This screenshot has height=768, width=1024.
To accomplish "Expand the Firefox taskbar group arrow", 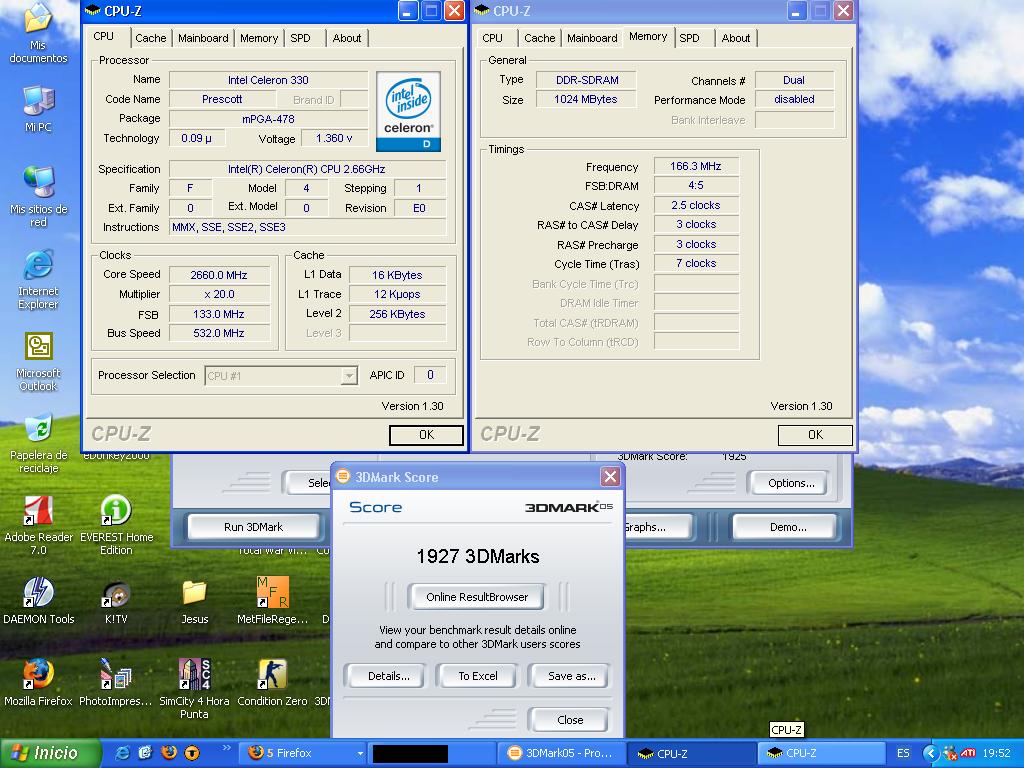I will click(x=360, y=753).
